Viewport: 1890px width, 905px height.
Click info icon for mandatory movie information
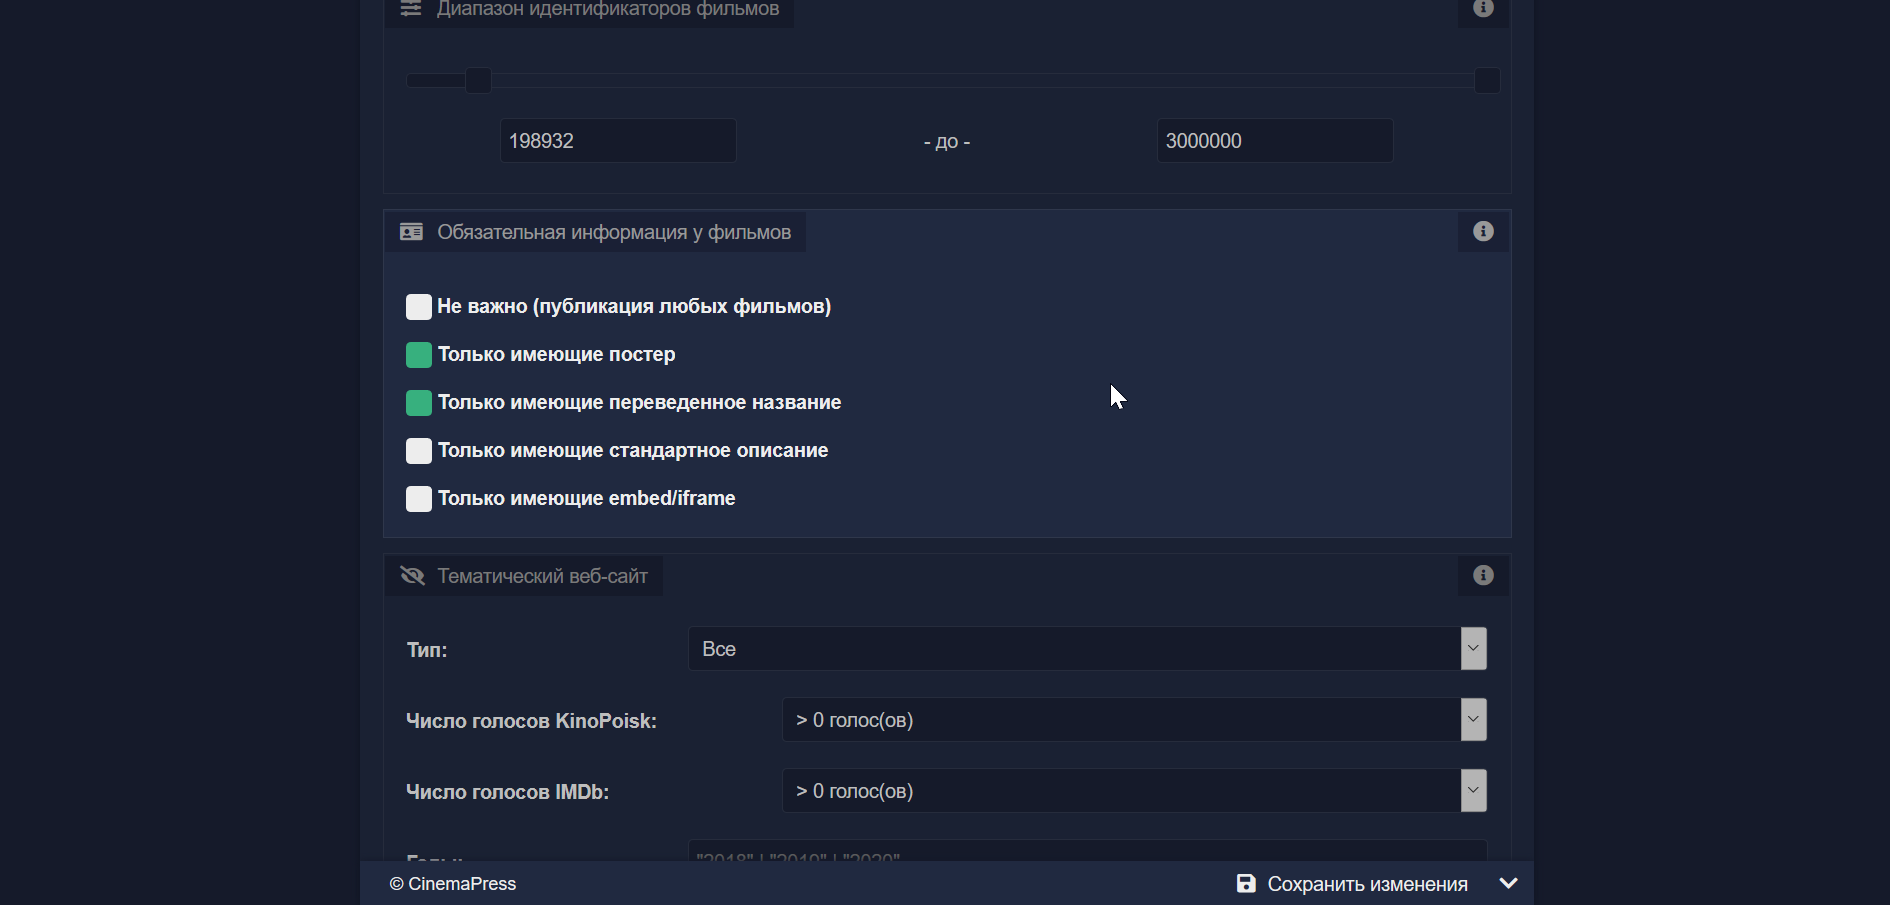click(1483, 232)
